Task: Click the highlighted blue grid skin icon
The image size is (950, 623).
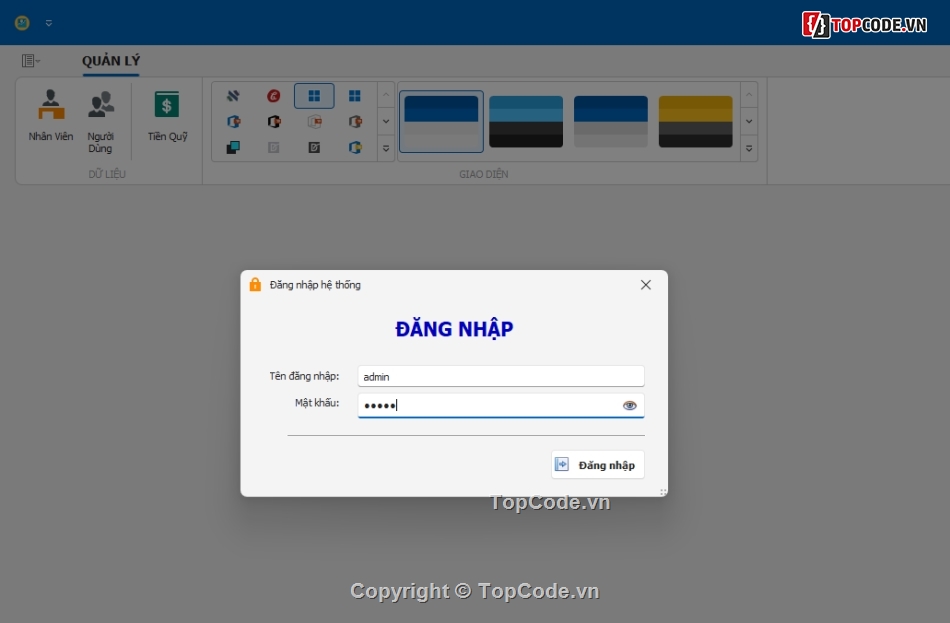Action: [x=314, y=95]
